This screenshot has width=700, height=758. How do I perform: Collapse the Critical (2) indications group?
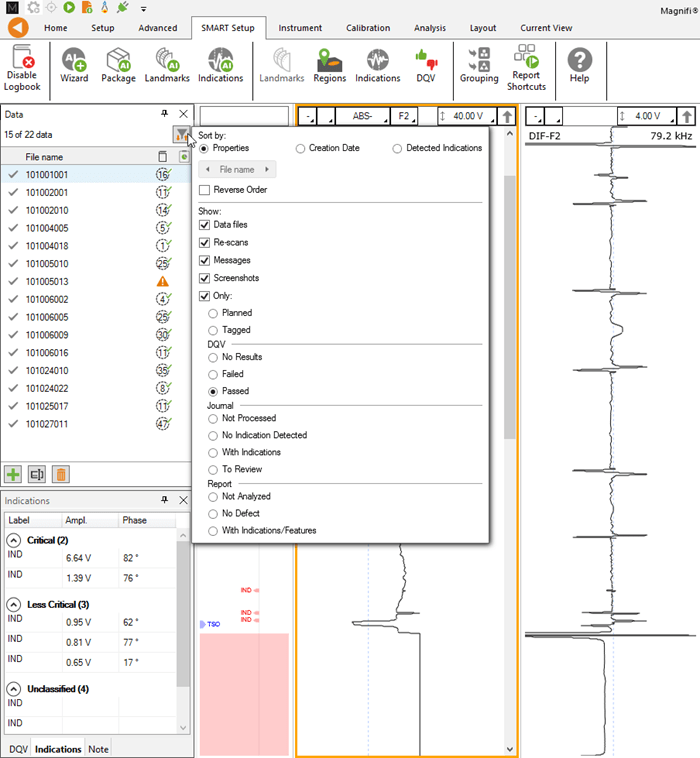click(x=14, y=540)
